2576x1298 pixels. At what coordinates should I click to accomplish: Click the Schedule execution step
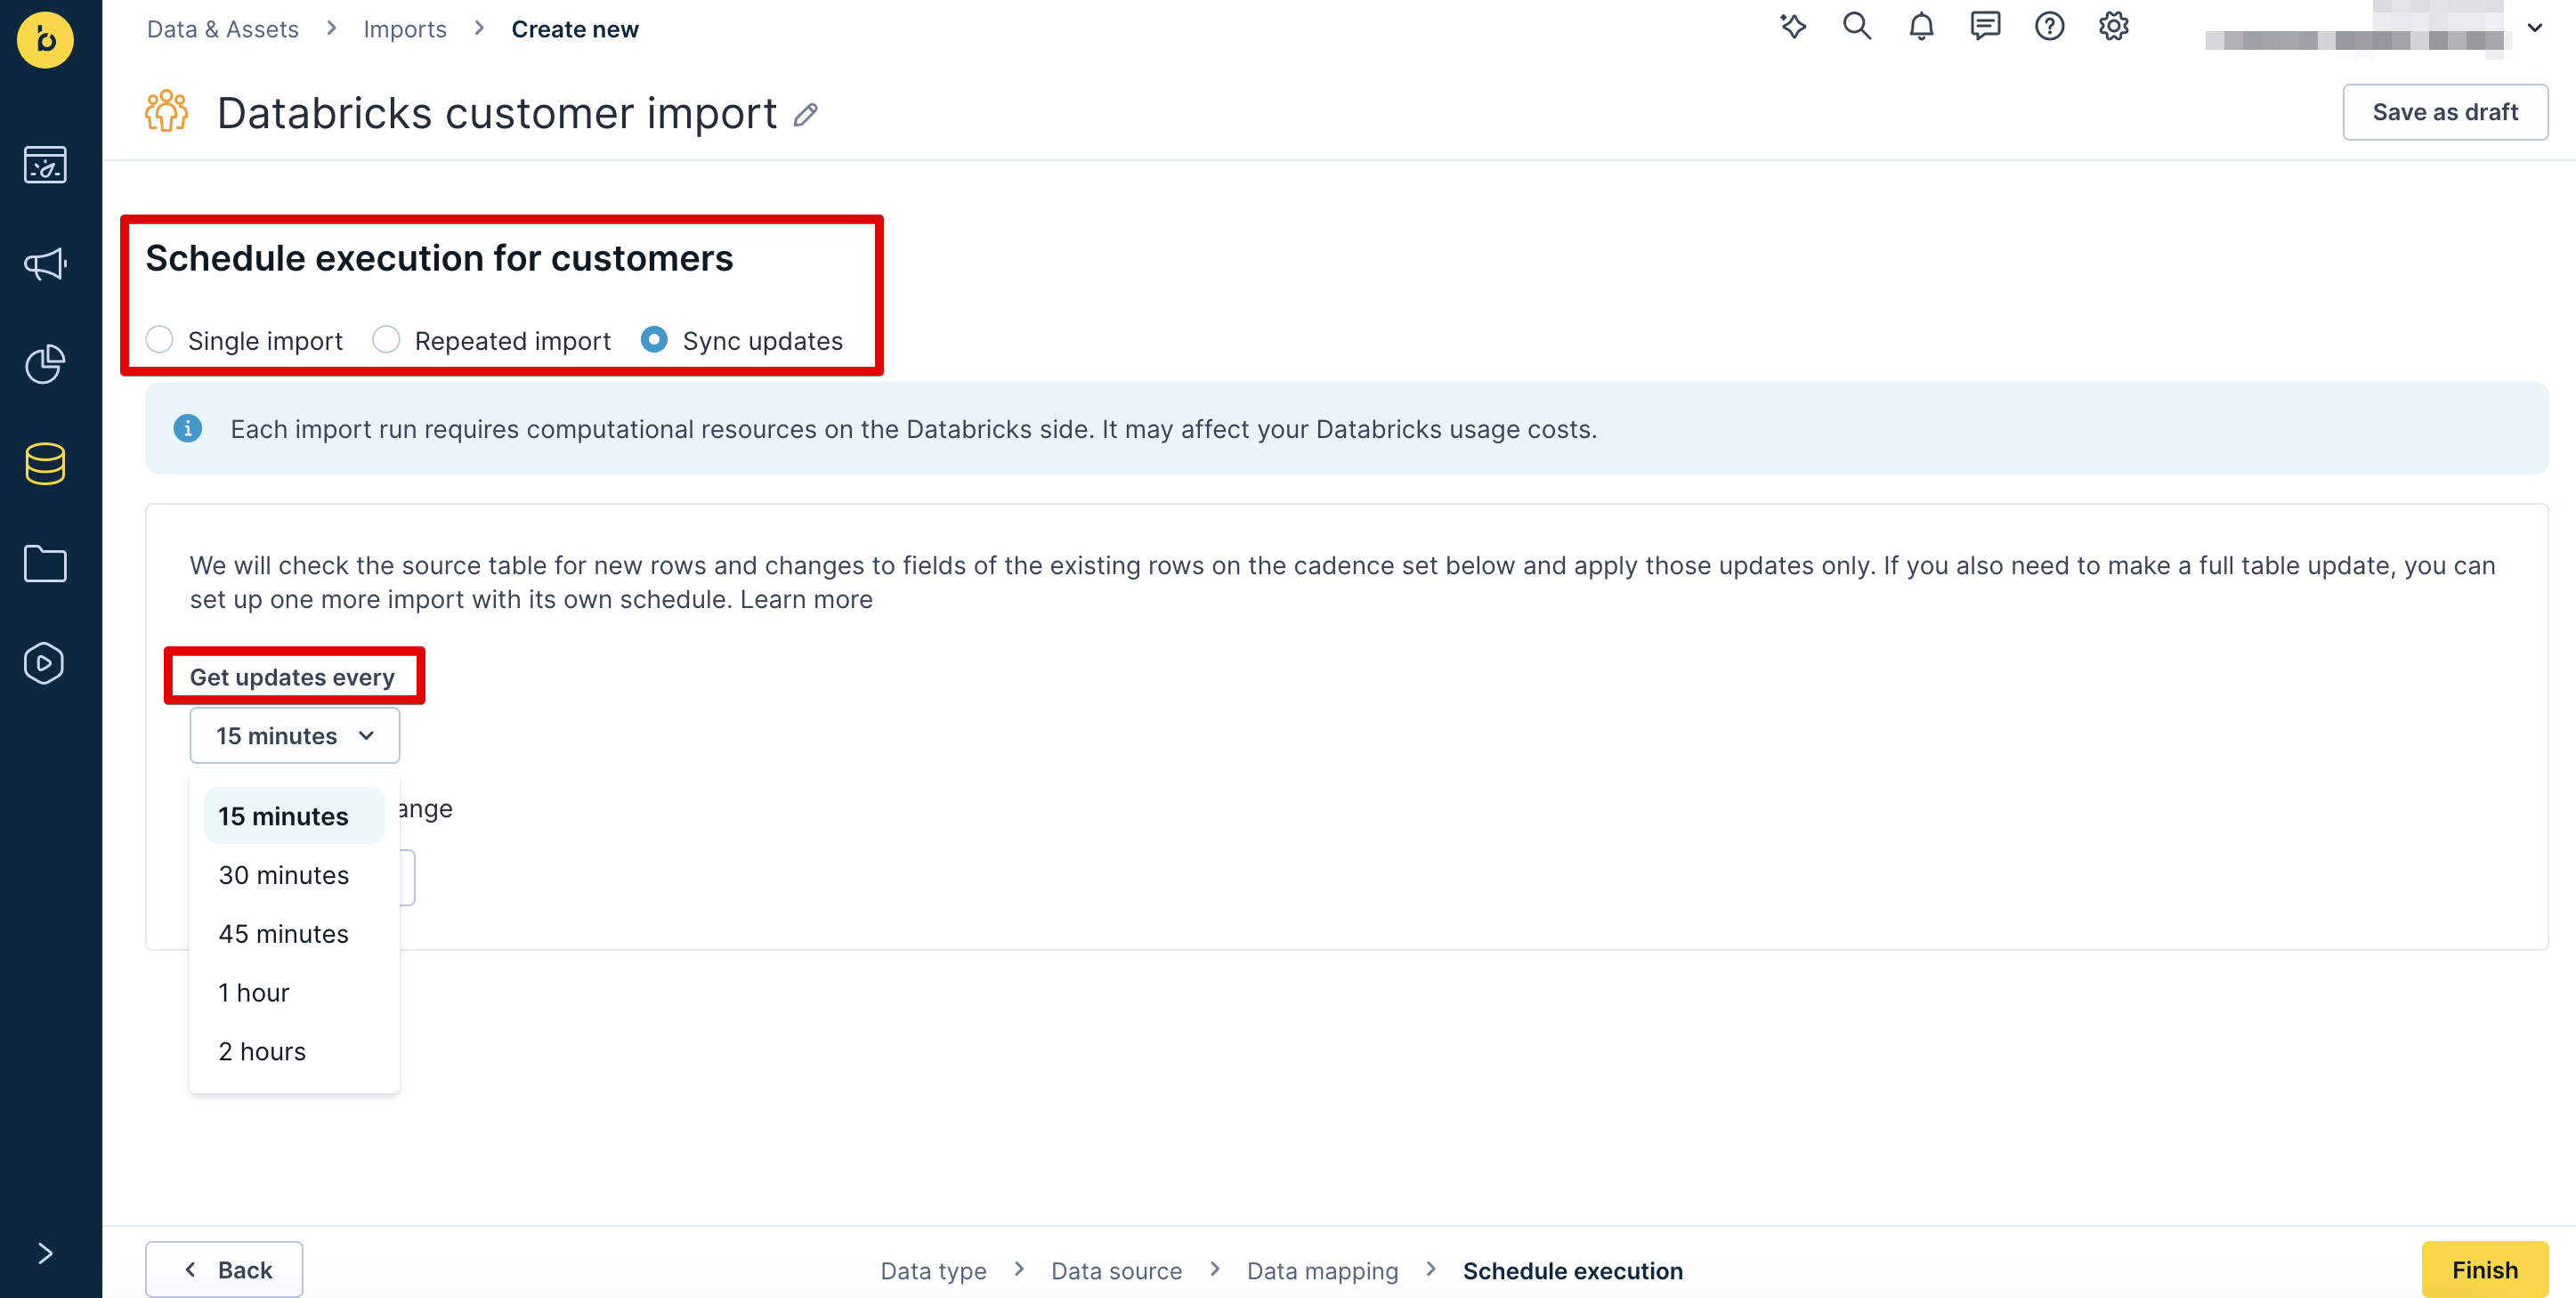[1573, 1271]
